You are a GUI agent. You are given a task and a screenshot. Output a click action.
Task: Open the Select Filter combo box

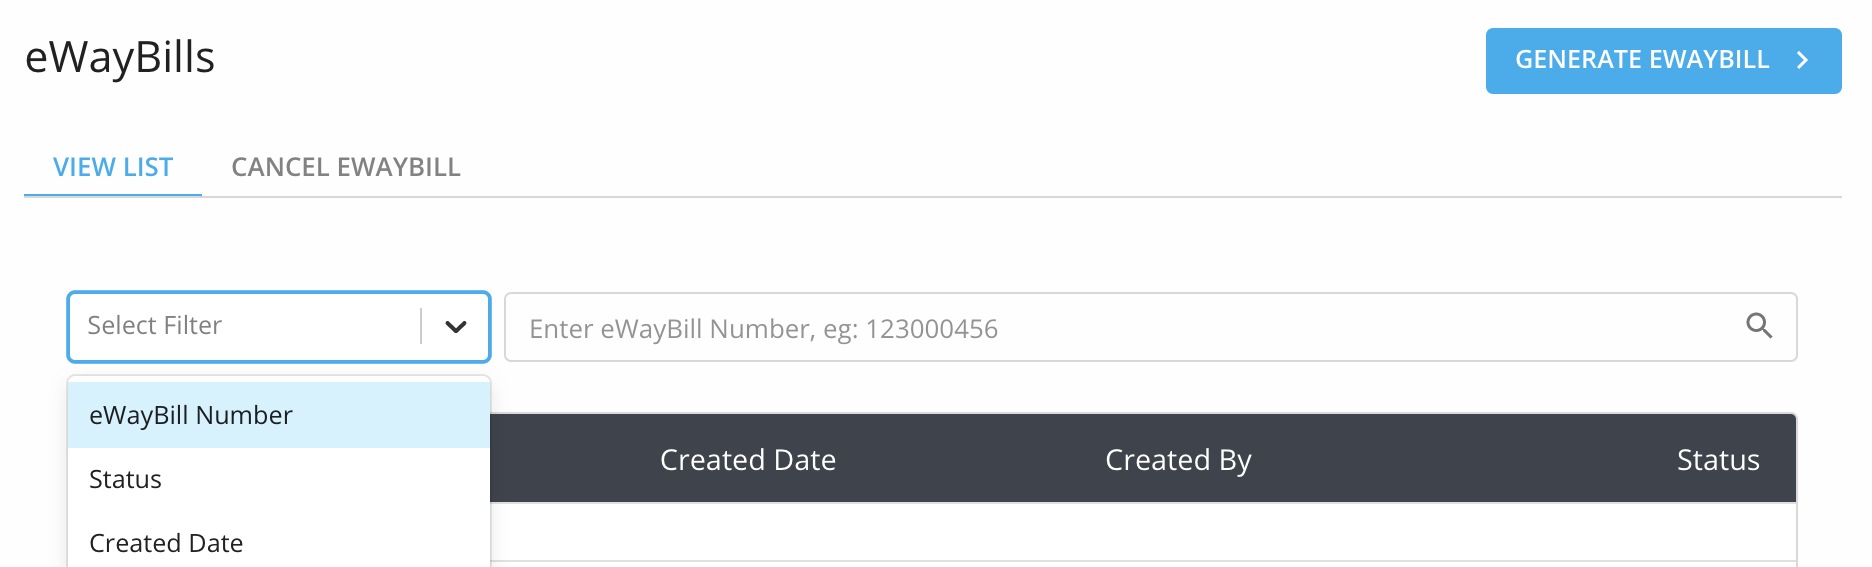[x=279, y=327]
